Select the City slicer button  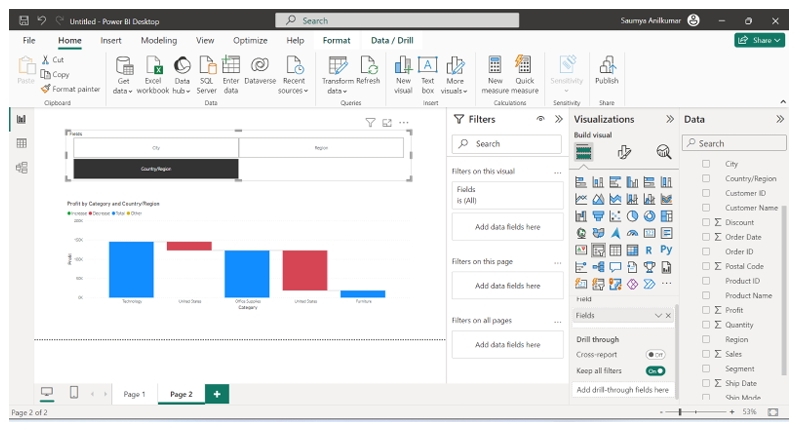[x=156, y=148]
